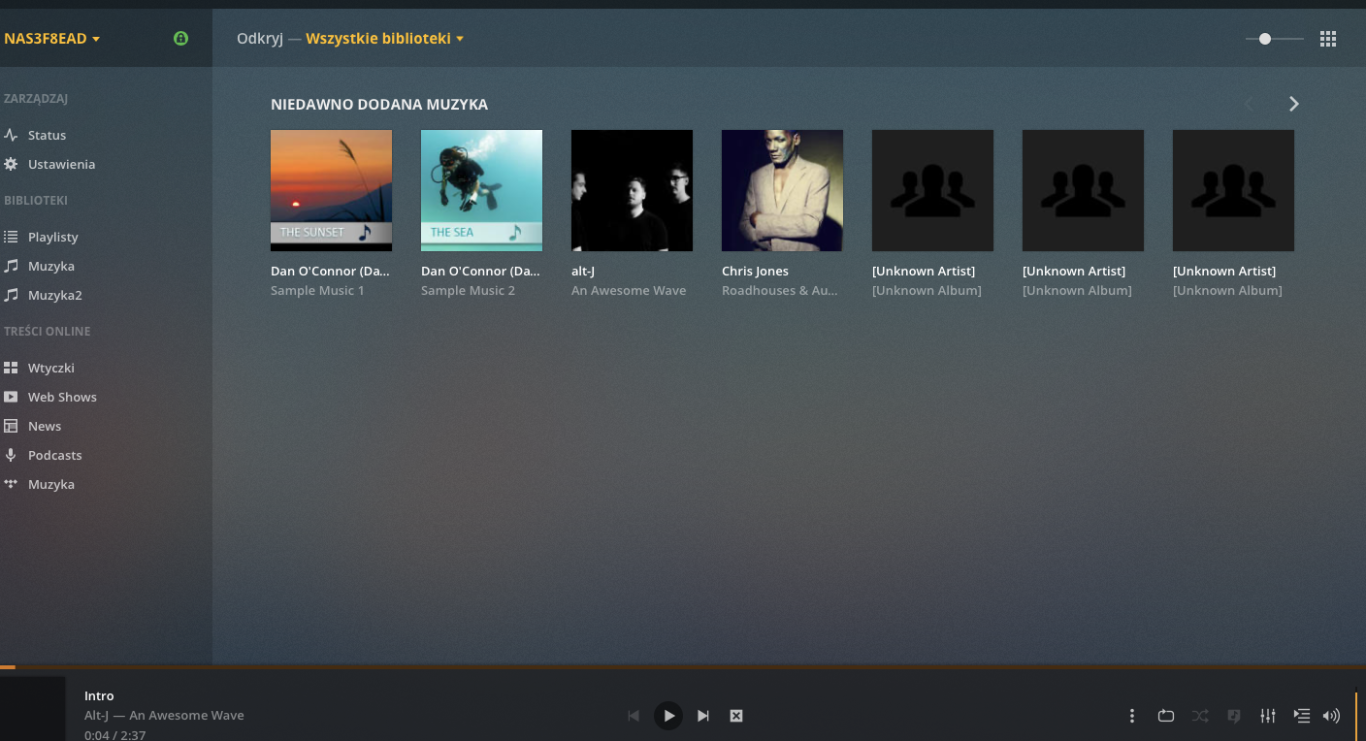Click Odkryj in the top bar

[260, 39]
